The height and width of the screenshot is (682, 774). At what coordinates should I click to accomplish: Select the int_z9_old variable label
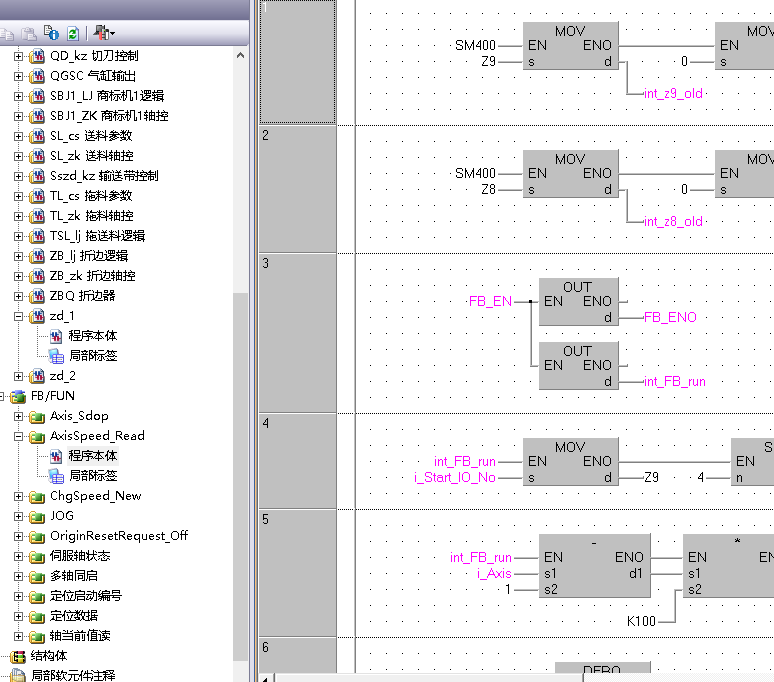(x=672, y=94)
